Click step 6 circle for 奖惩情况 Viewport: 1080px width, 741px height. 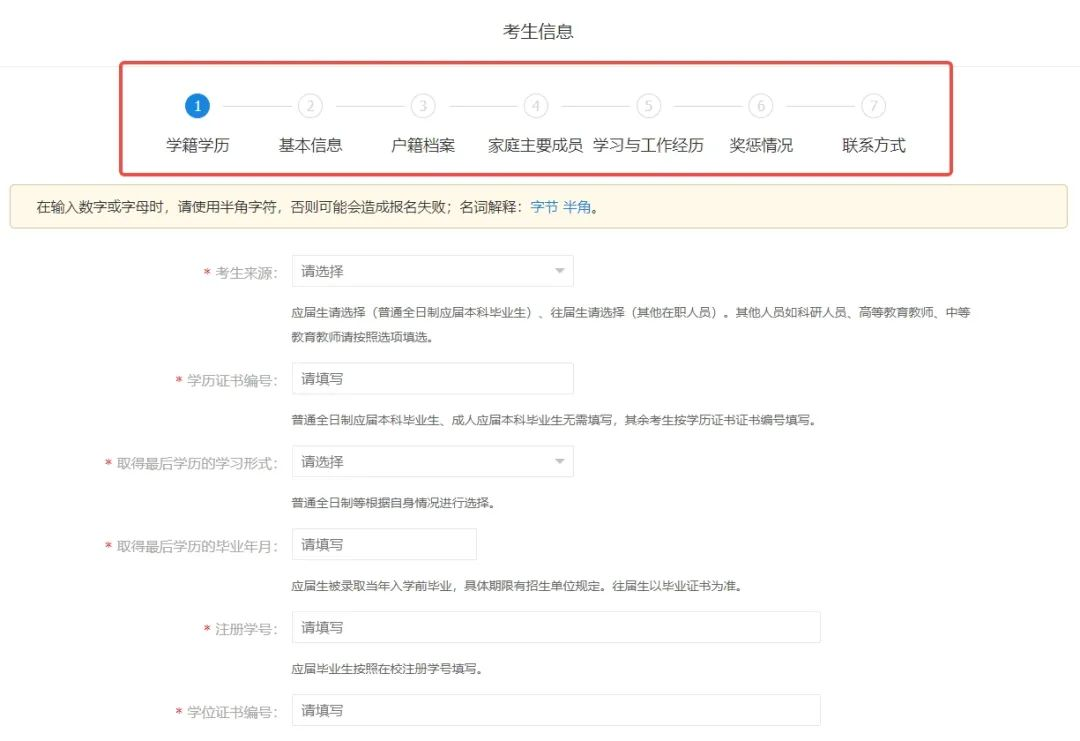pyautogui.click(x=761, y=106)
